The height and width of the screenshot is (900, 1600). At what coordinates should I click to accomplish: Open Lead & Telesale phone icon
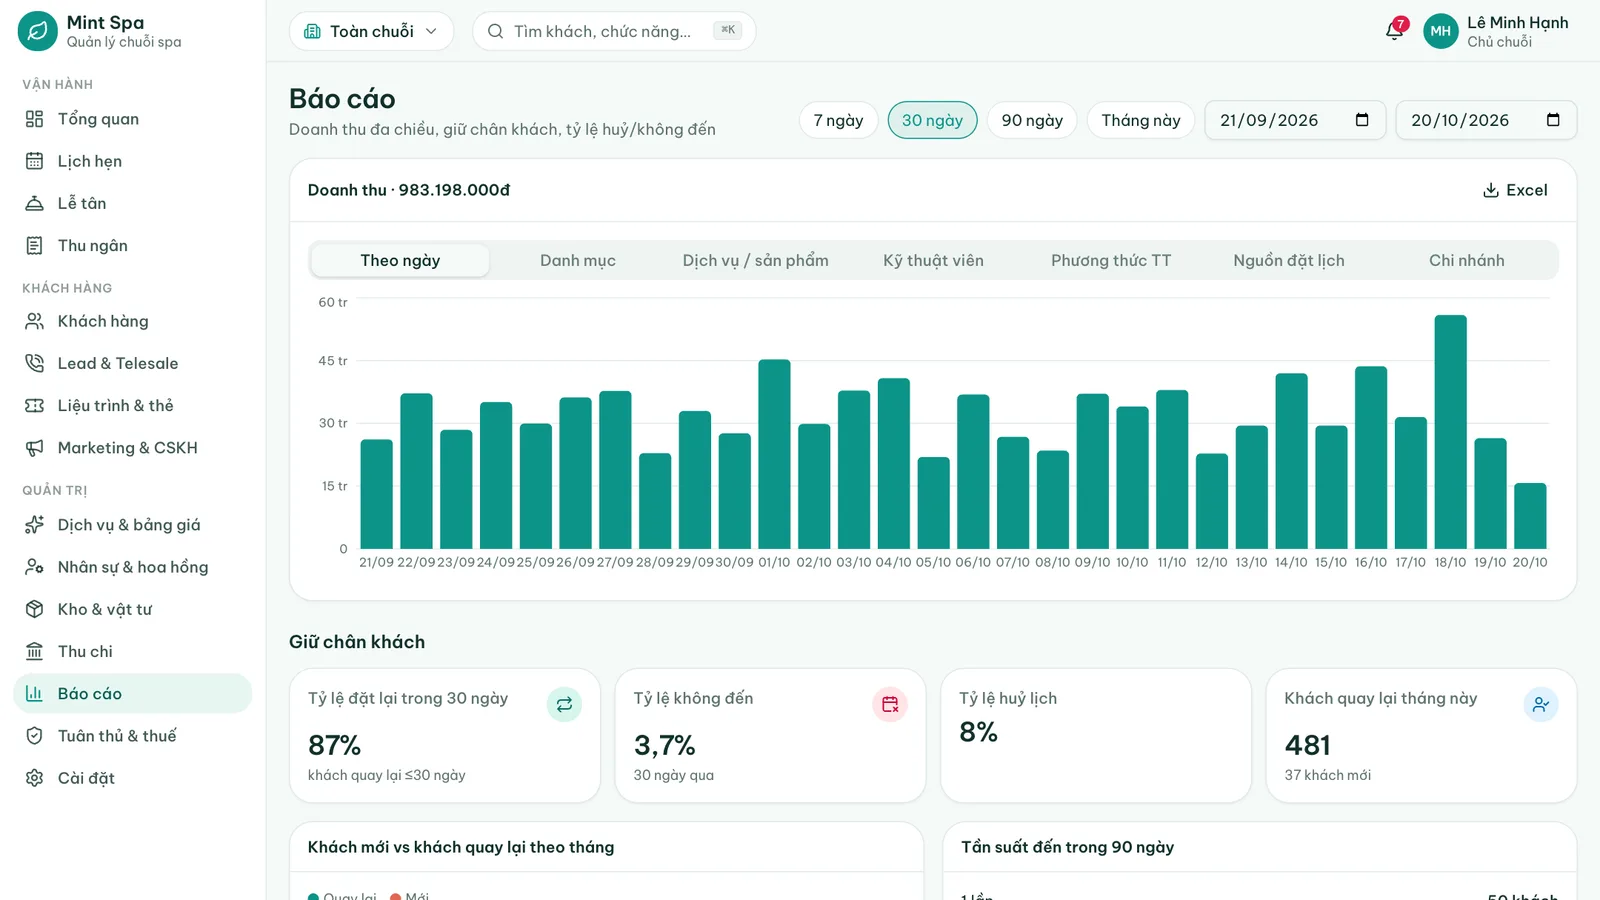click(x=34, y=363)
